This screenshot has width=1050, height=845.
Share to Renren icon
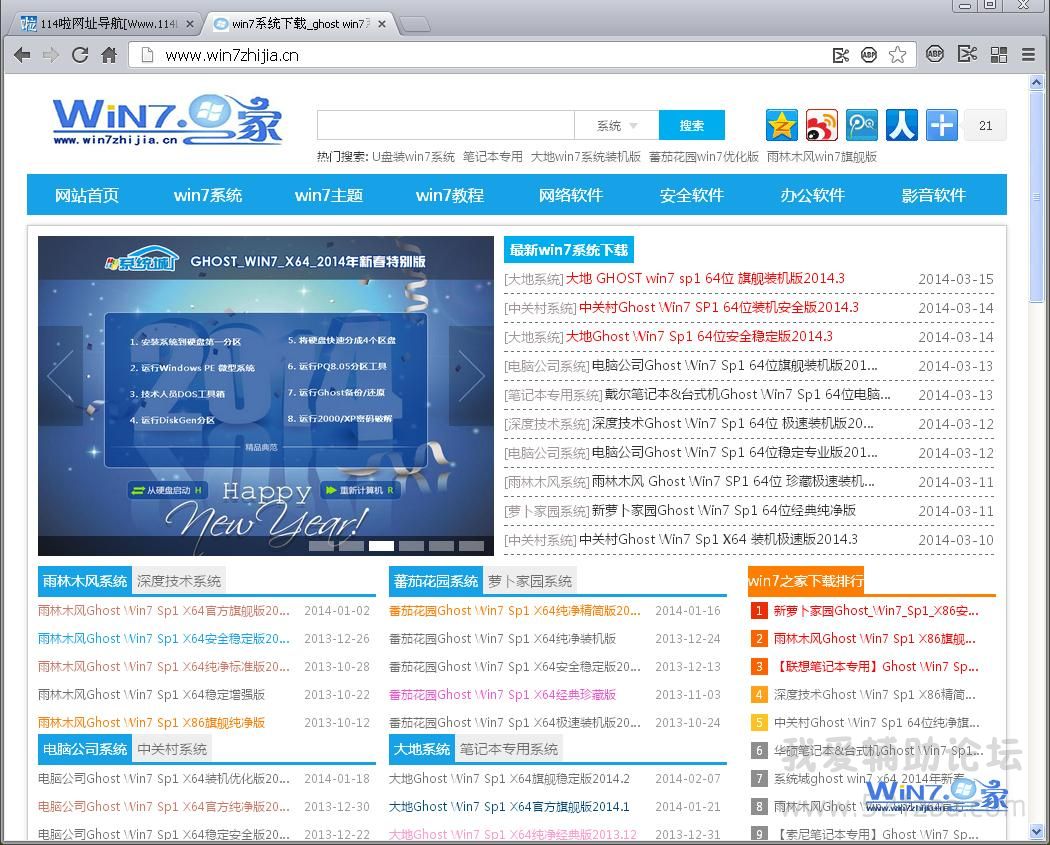pyautogui.click(x=902, y=125)
